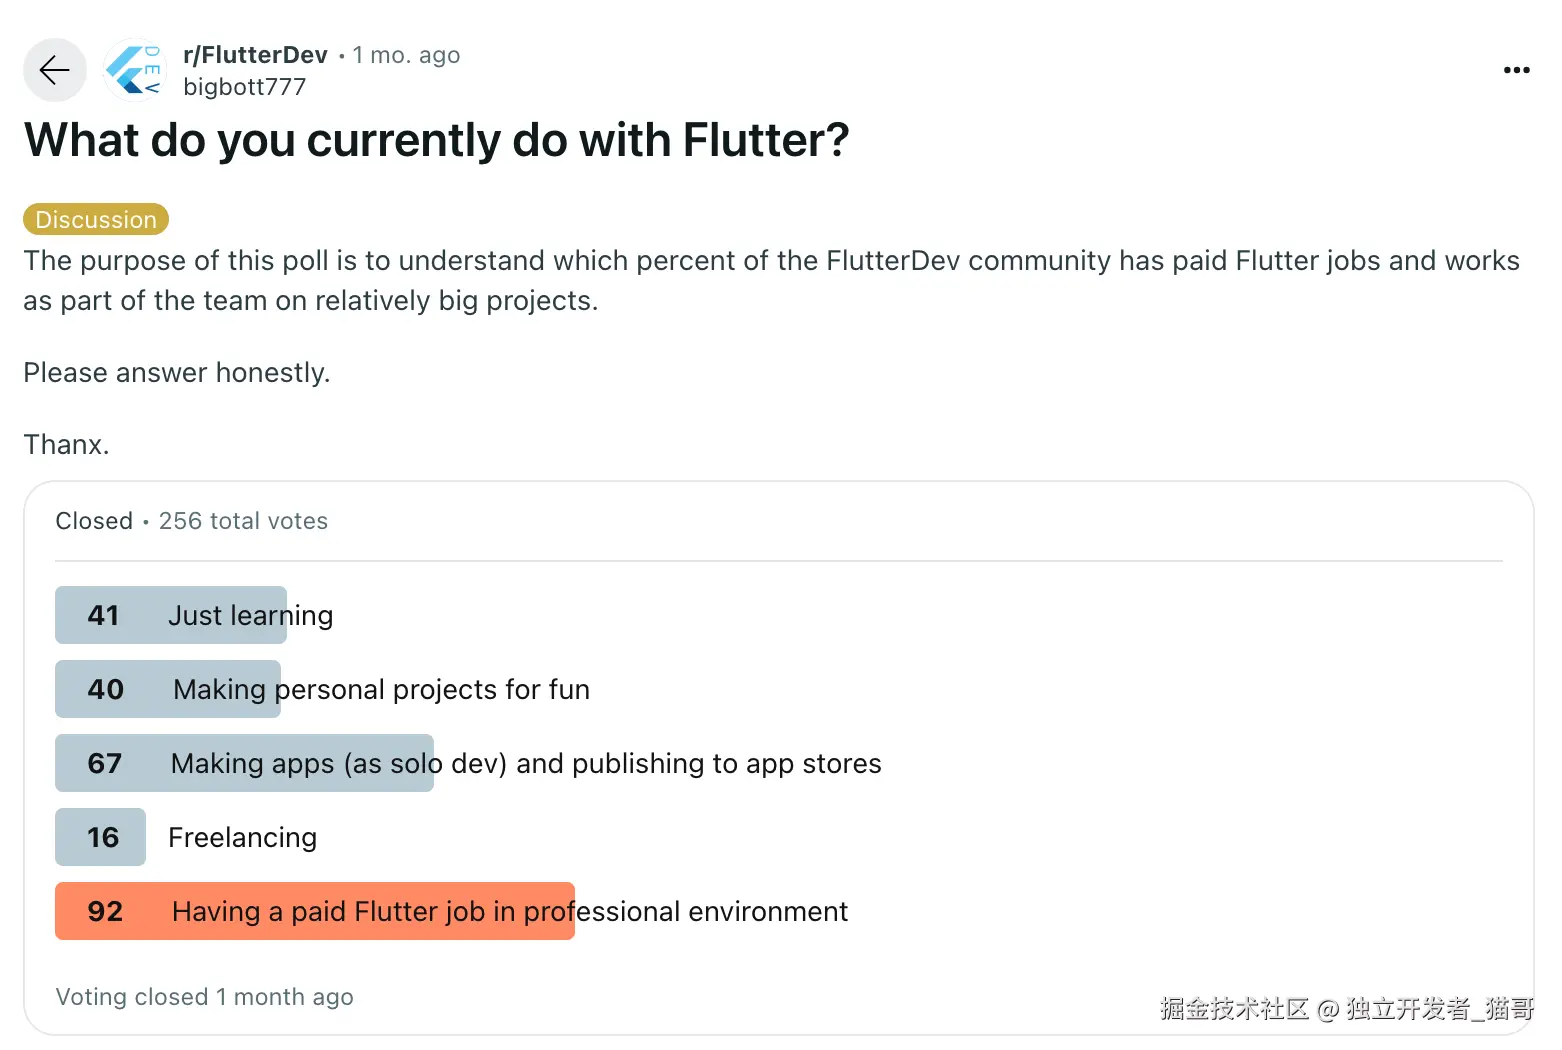Click the '256 total votes' label
Image resolution: width=1562 pixels, height=1050 pixels.
coord(243,521)
